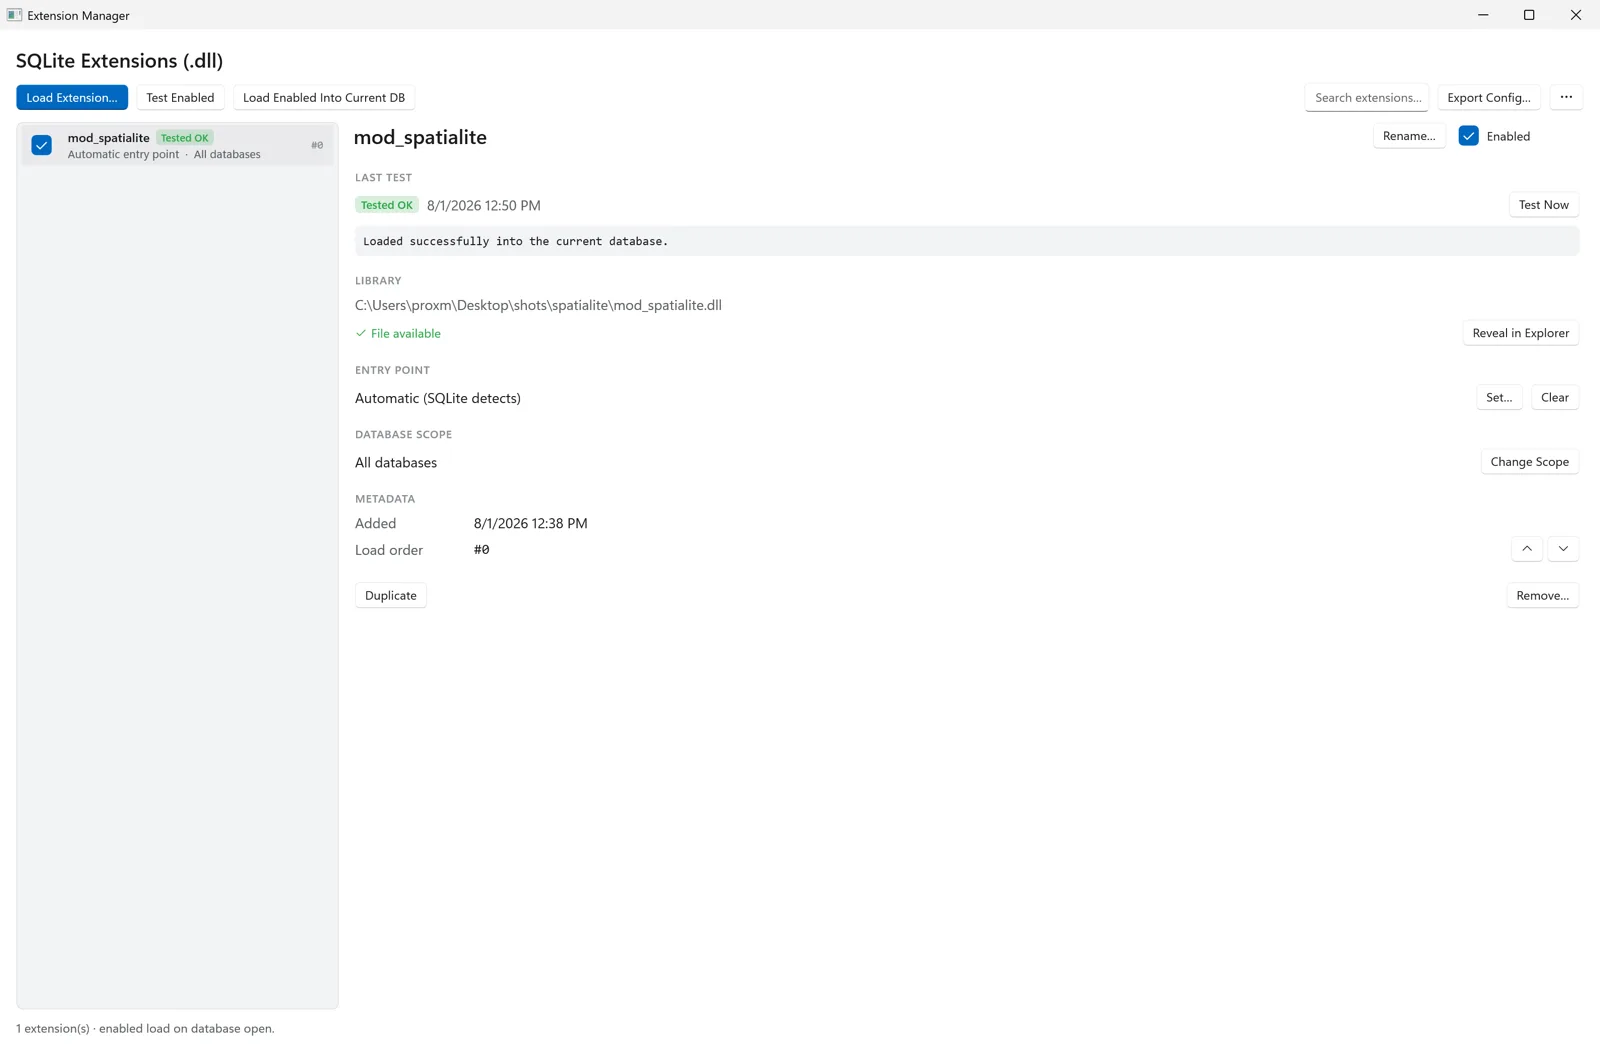1600x1052 pixels.
Task: Click the Load Extension... button
Action: (72, 97)
